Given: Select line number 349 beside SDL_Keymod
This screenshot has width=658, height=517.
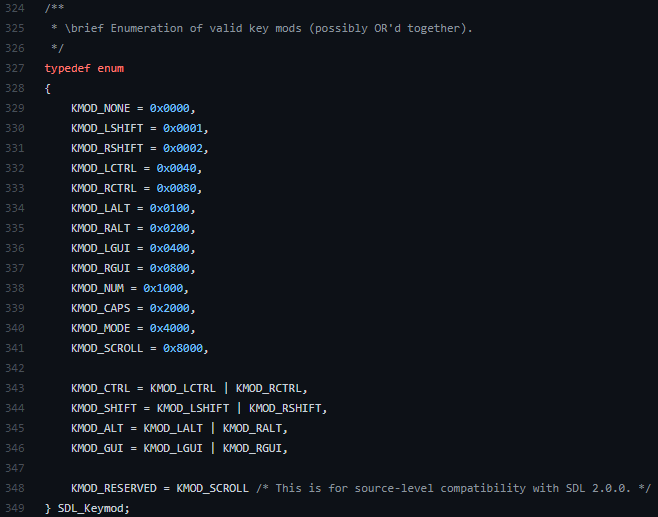Looking at the screenshot, I should pos(13,508).
